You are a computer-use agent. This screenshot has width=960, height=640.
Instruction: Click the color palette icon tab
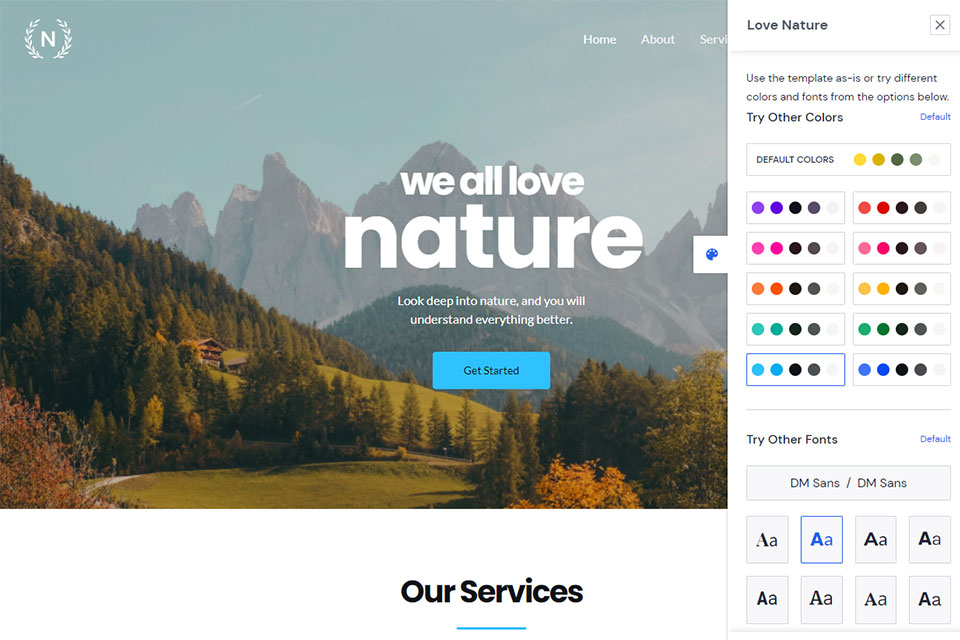coord(711,254)
